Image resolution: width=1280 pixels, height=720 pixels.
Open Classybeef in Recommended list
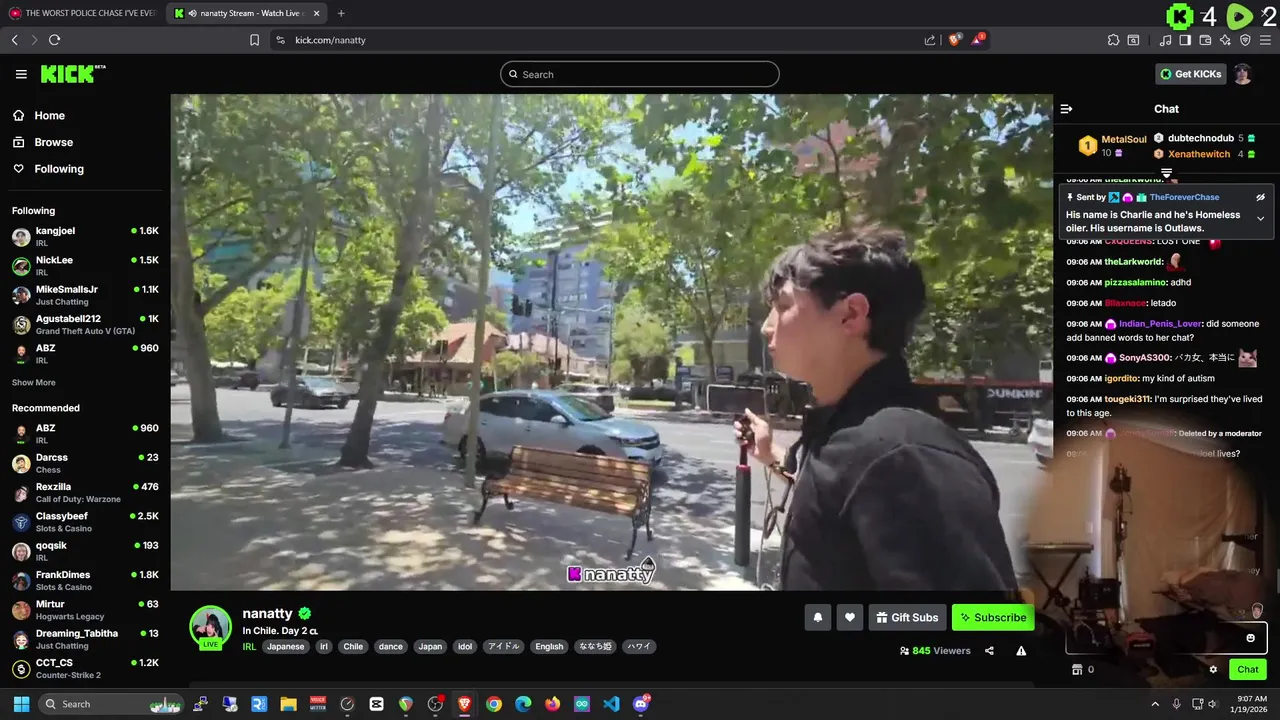pyautogui.click(x=85, y=521)
